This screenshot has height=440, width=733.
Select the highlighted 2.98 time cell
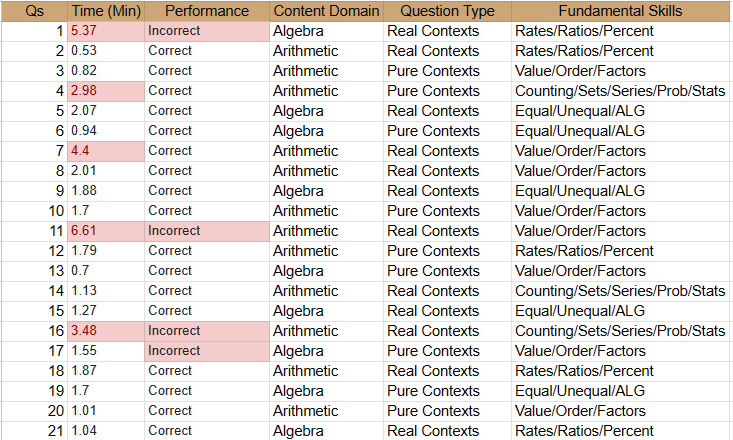coord(106,91)
